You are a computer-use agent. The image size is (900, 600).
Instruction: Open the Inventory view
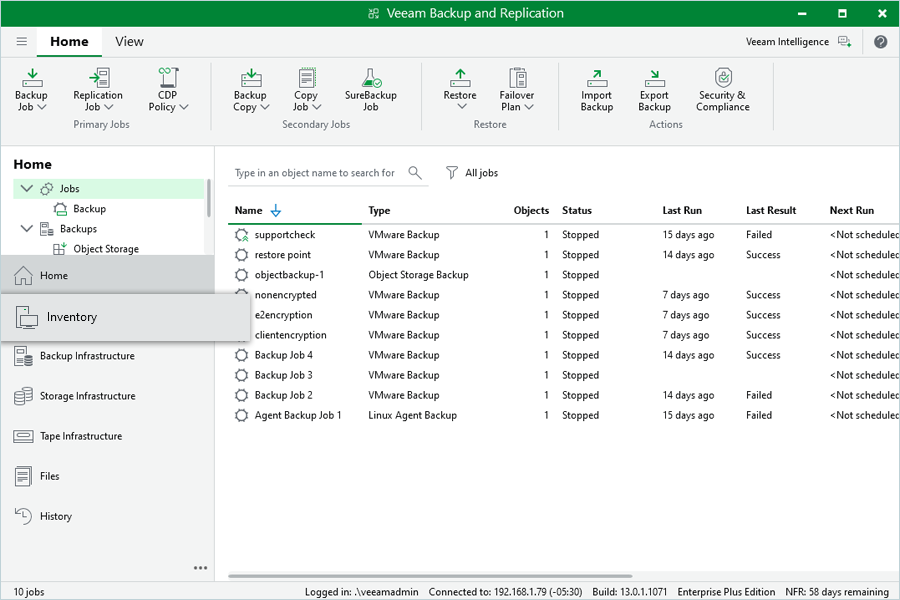click(72, 317)
